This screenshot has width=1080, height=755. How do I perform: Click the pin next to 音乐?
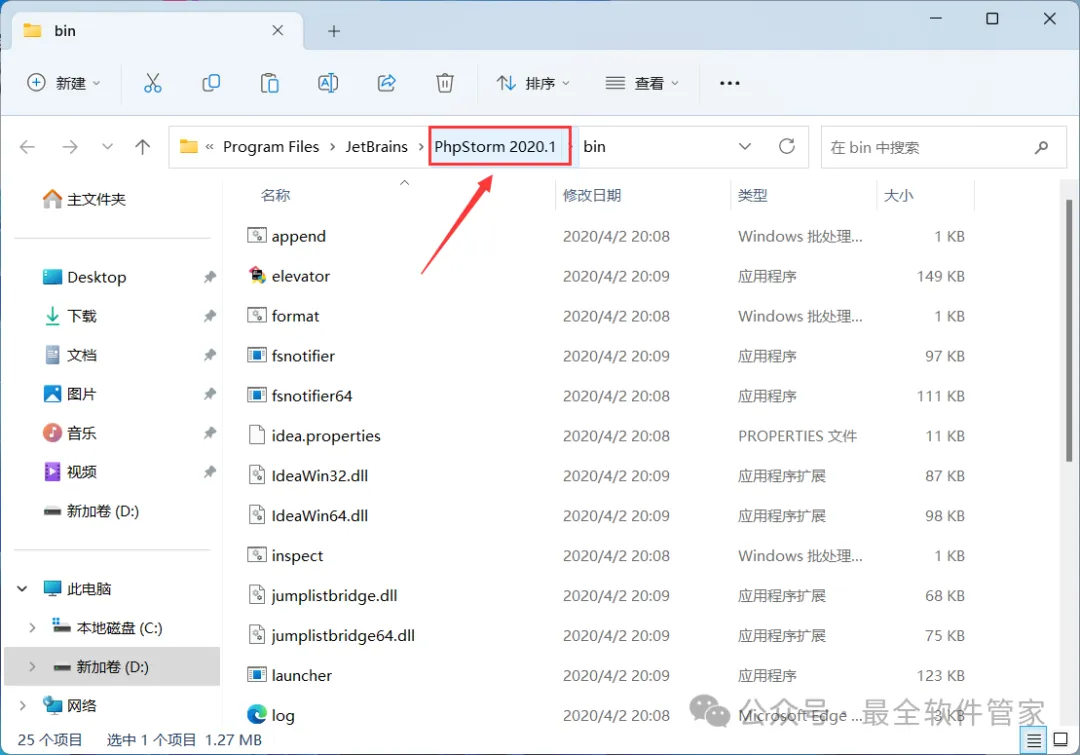click(209, 433)
